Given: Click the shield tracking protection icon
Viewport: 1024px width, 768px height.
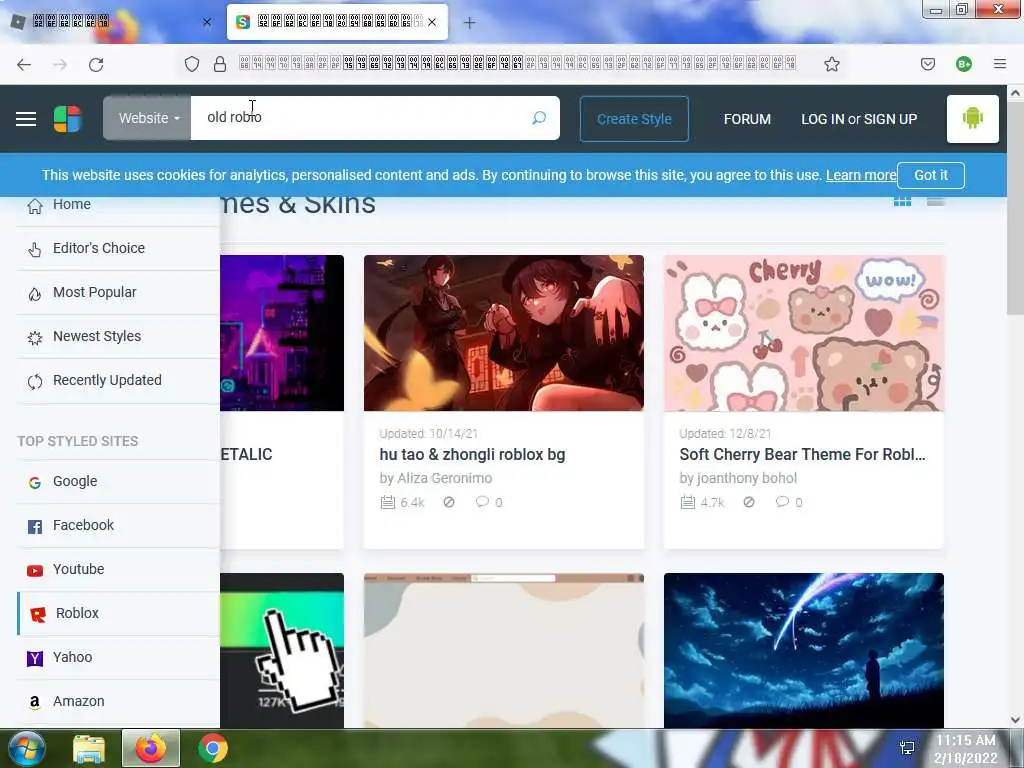Looking at the screenshot, I should (191, 64).
